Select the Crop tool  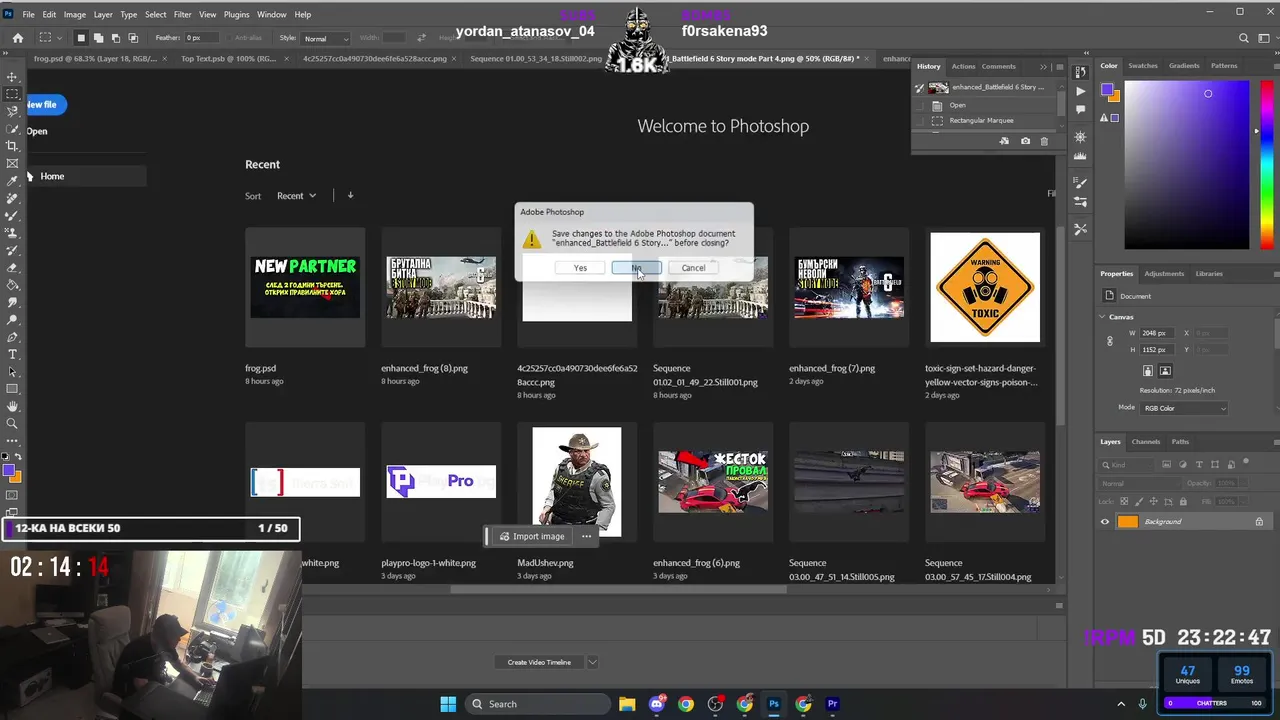pyautogui.click(x=12, y=146)
